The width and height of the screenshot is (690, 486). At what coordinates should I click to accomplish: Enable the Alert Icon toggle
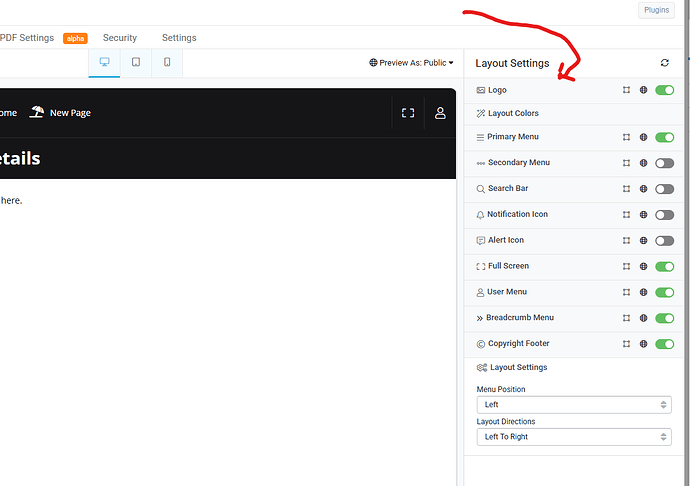click(664, 241)
